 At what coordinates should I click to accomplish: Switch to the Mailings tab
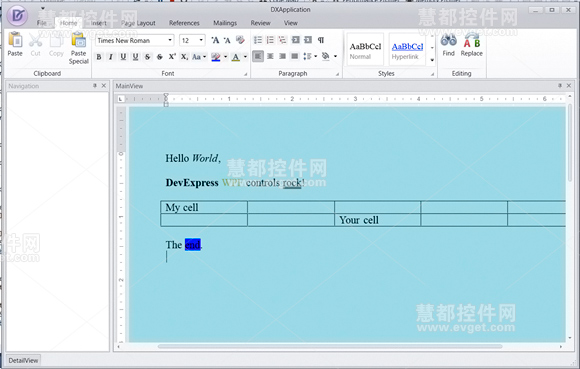point(225,23)
